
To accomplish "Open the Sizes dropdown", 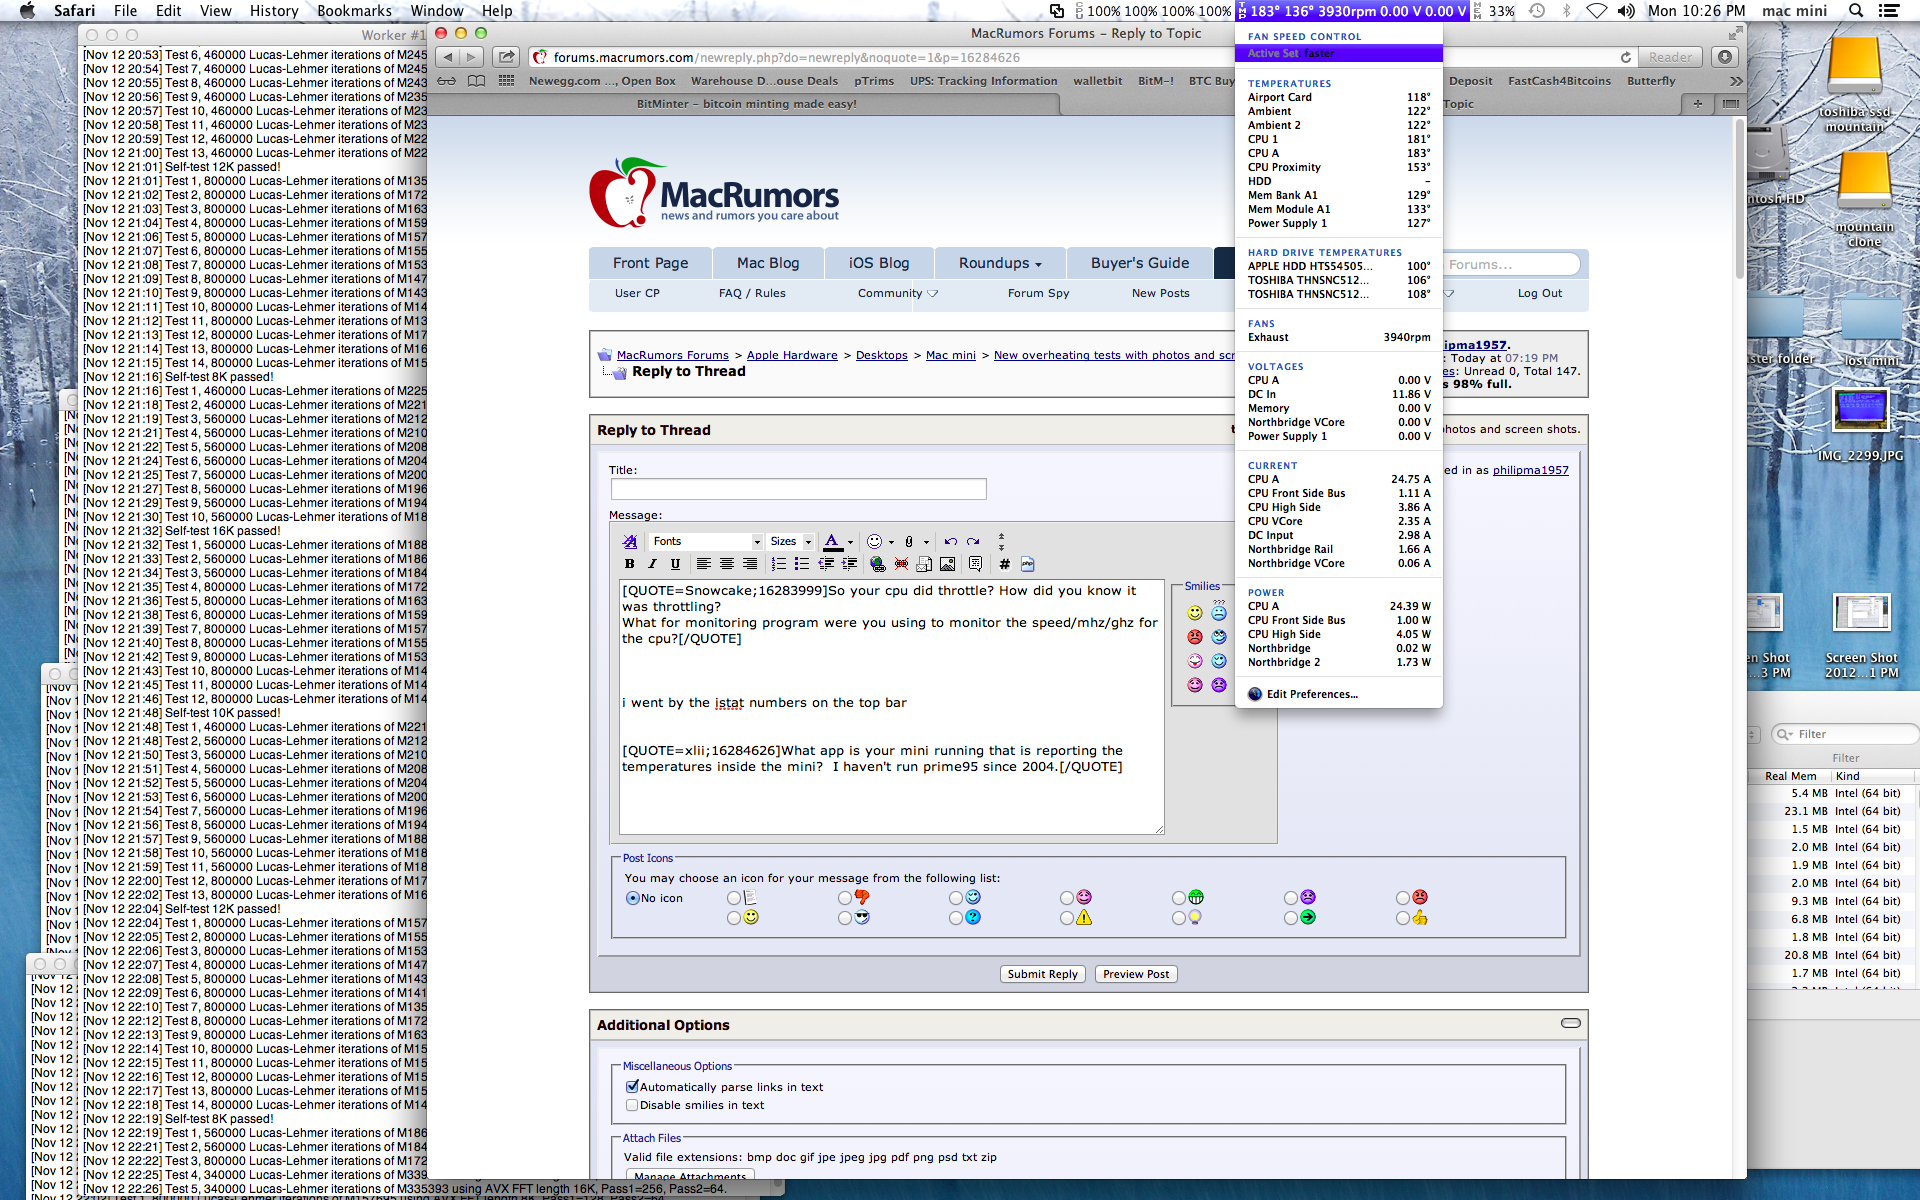I will [x=790, y=541].
